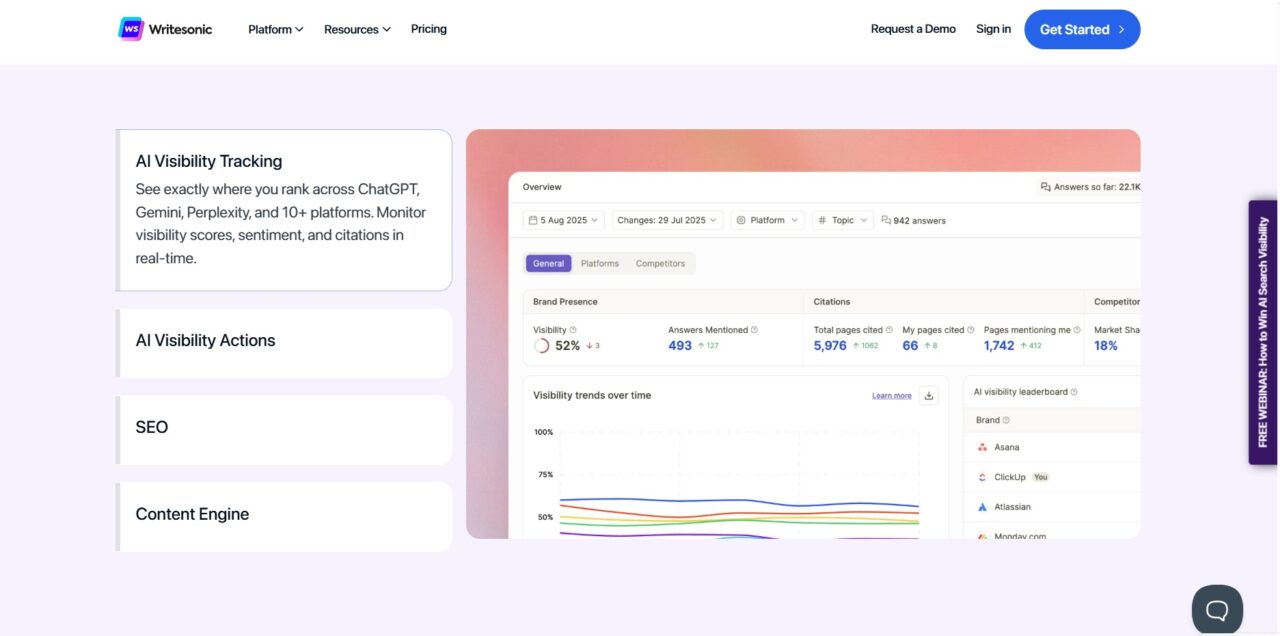This screenshot has width=1280, height=636.
Task: Click the AI visibility leaderboard info icon
Action: [x=1074, y=392]
